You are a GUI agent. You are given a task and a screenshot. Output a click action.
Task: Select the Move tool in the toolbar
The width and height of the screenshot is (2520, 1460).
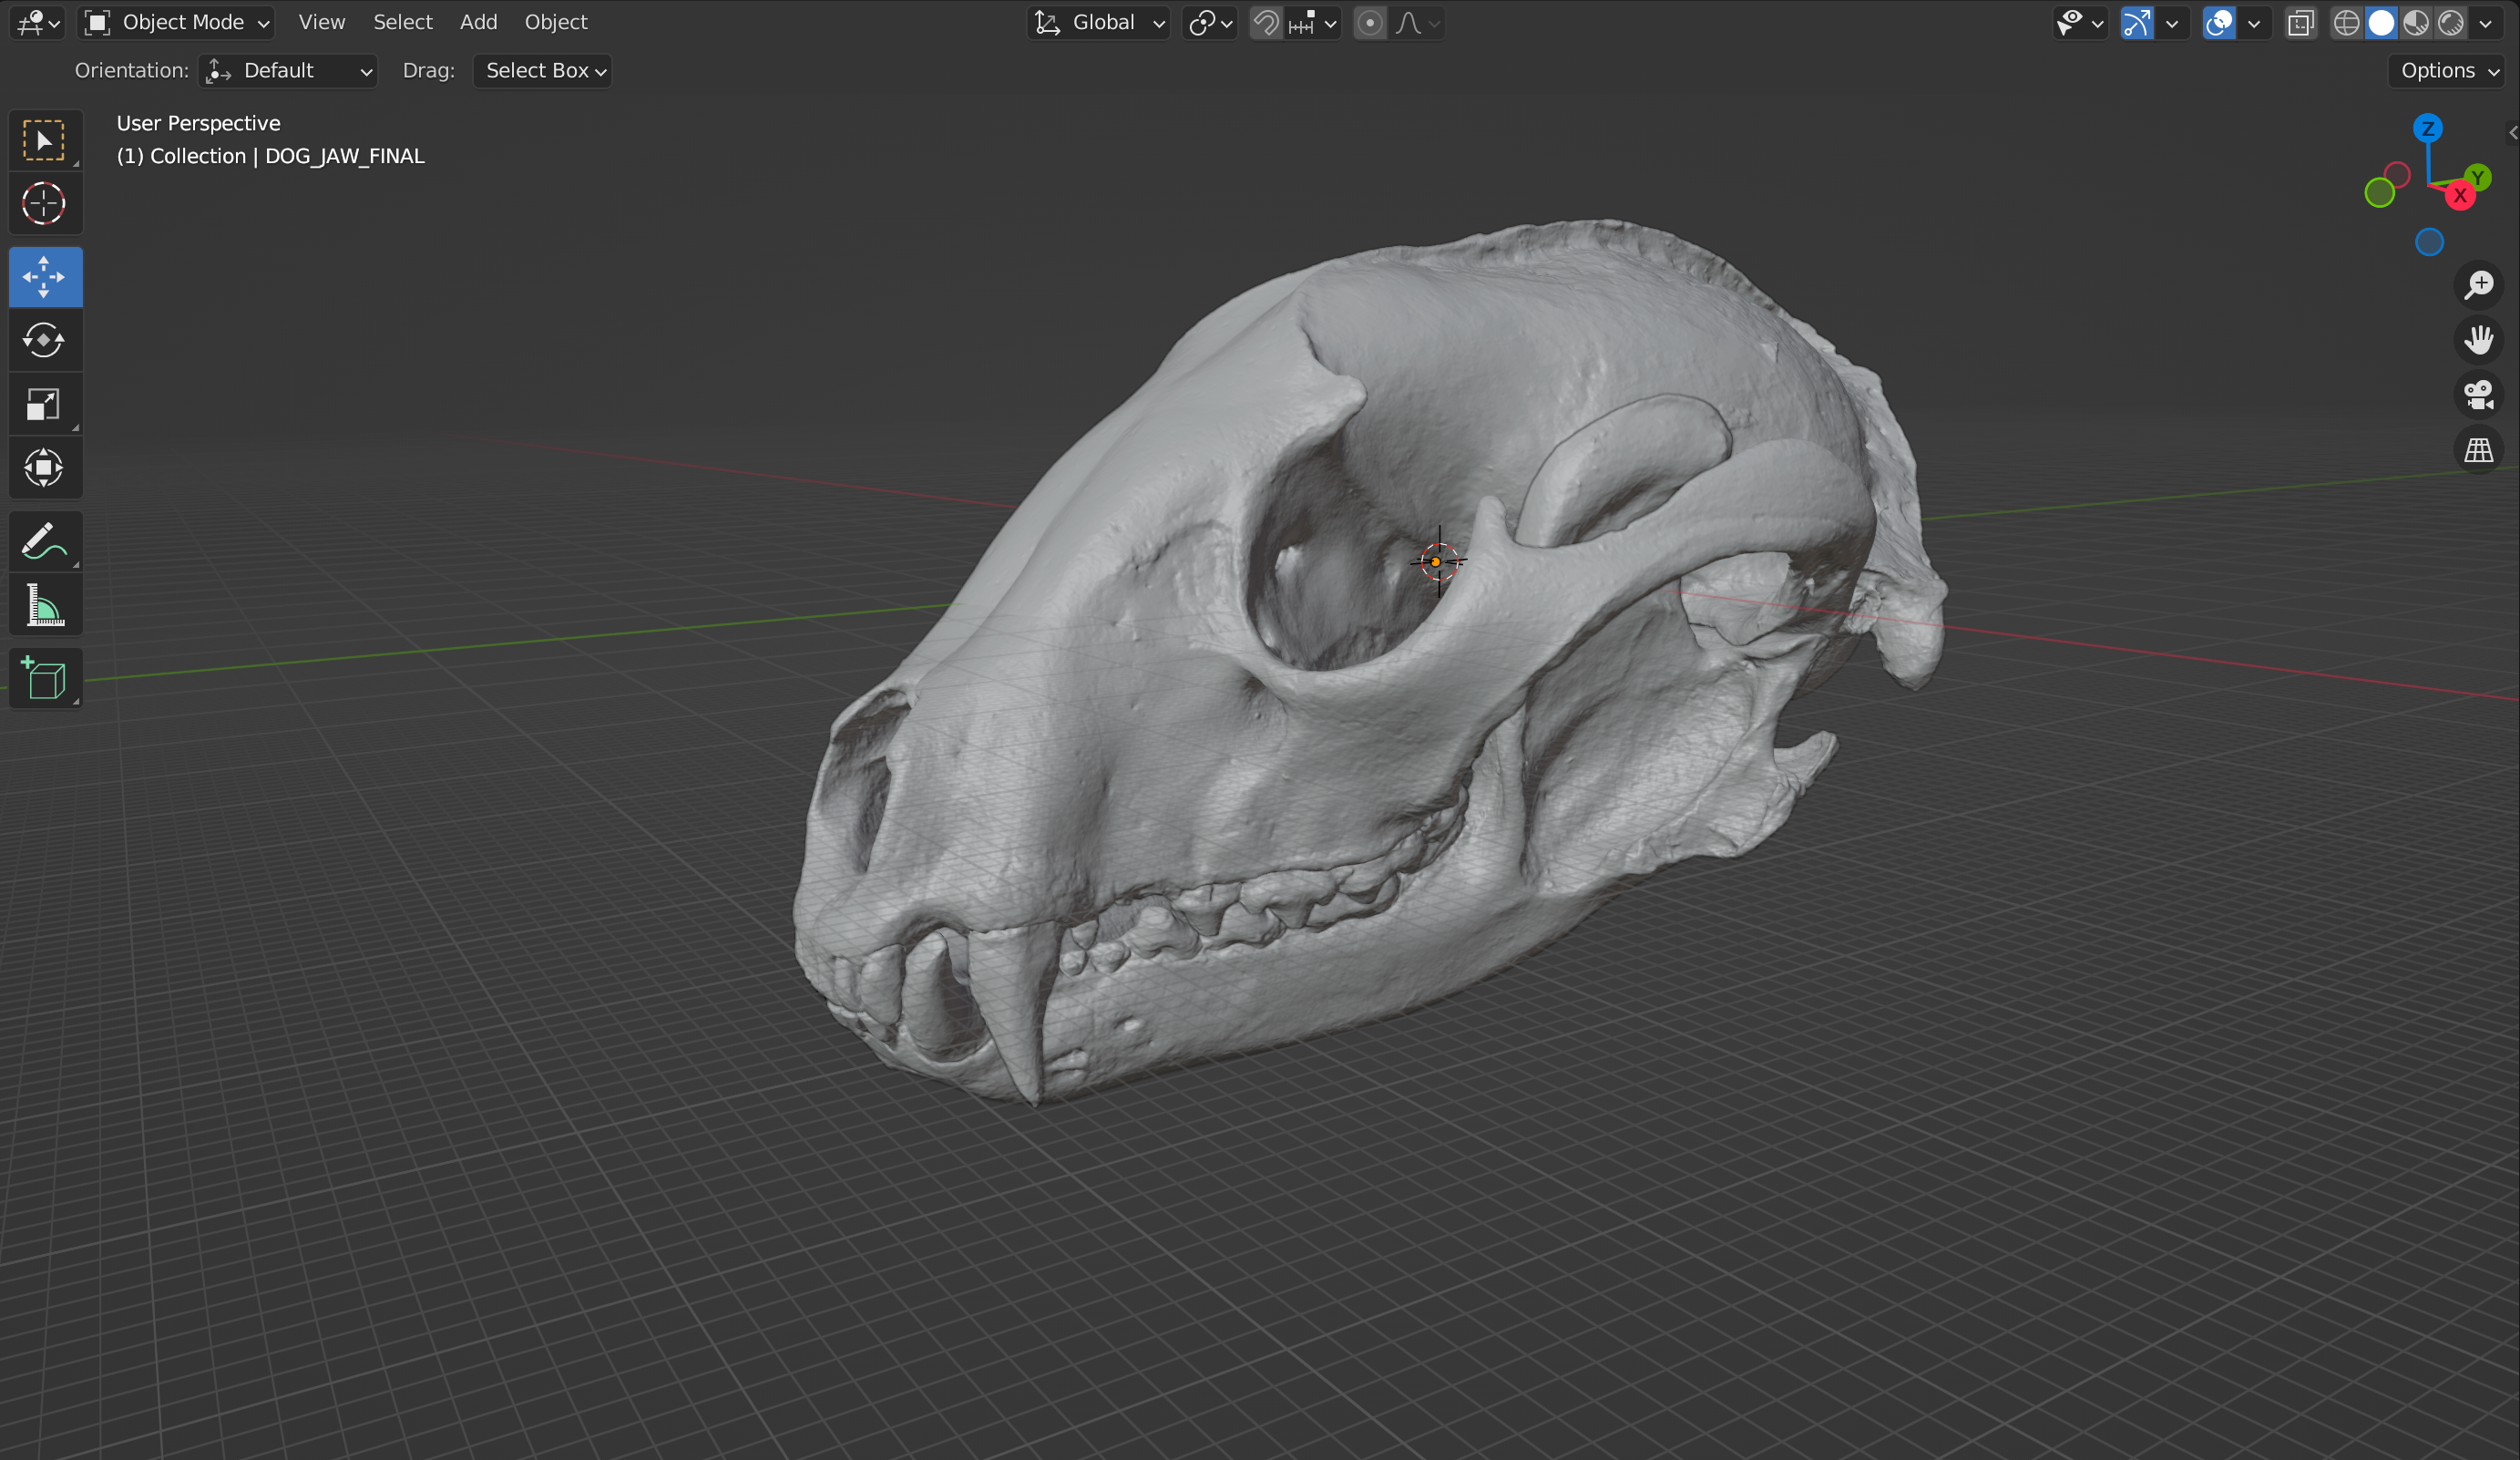tap(44, 277)
